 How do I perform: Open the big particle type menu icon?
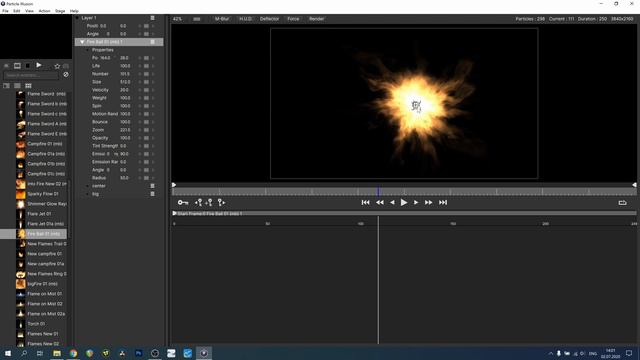click(152, 194)
